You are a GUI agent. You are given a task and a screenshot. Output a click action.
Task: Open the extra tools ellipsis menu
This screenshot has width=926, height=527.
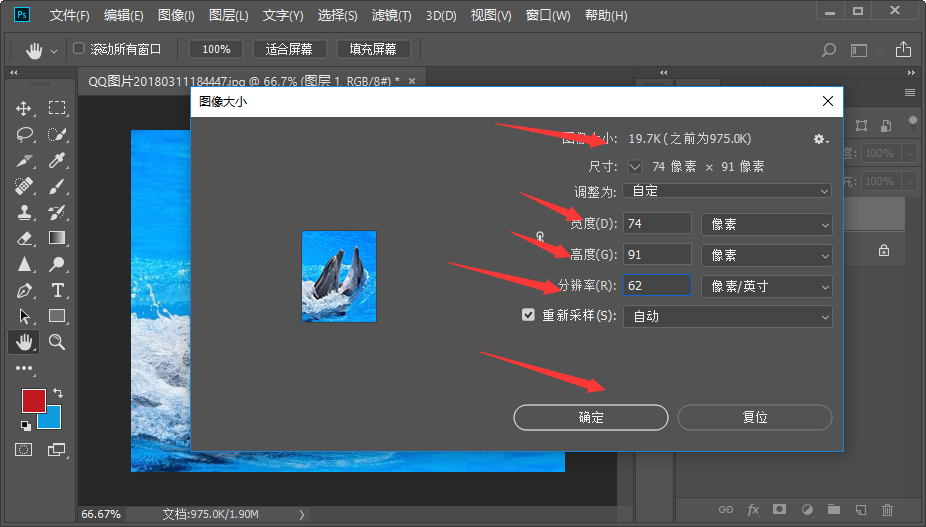click(x=24, y=368)
